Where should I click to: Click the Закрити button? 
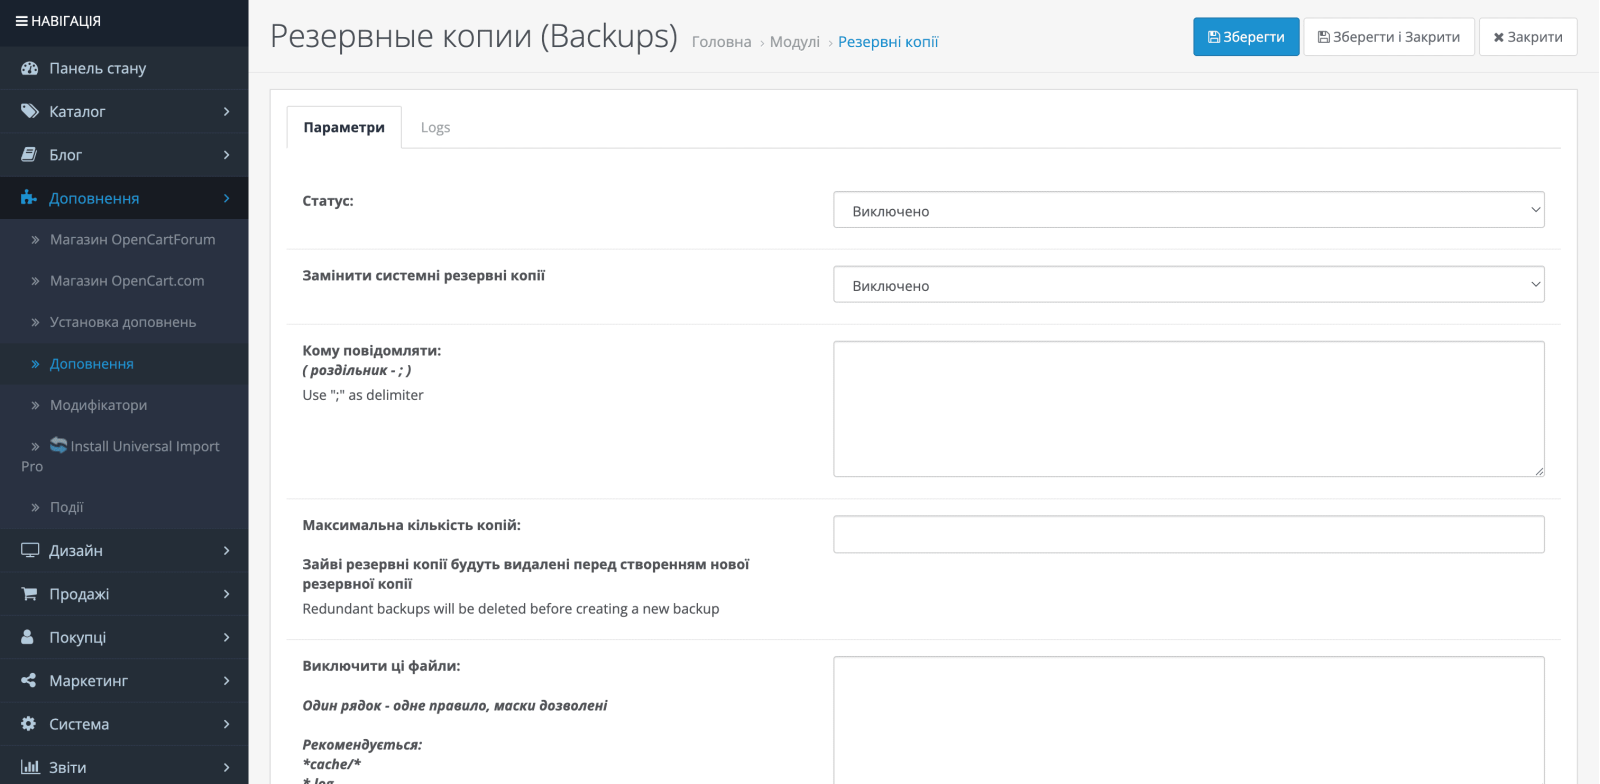pyautogui.click(x=1528, y=37)
